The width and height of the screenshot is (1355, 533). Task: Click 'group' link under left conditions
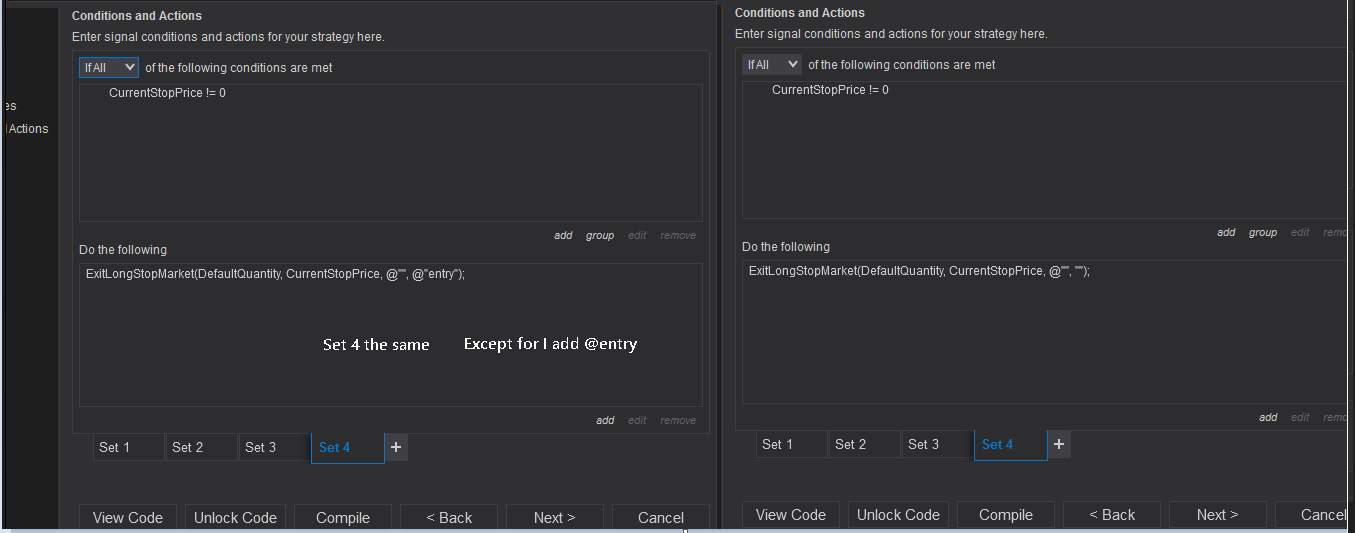(x=600, y=236)
